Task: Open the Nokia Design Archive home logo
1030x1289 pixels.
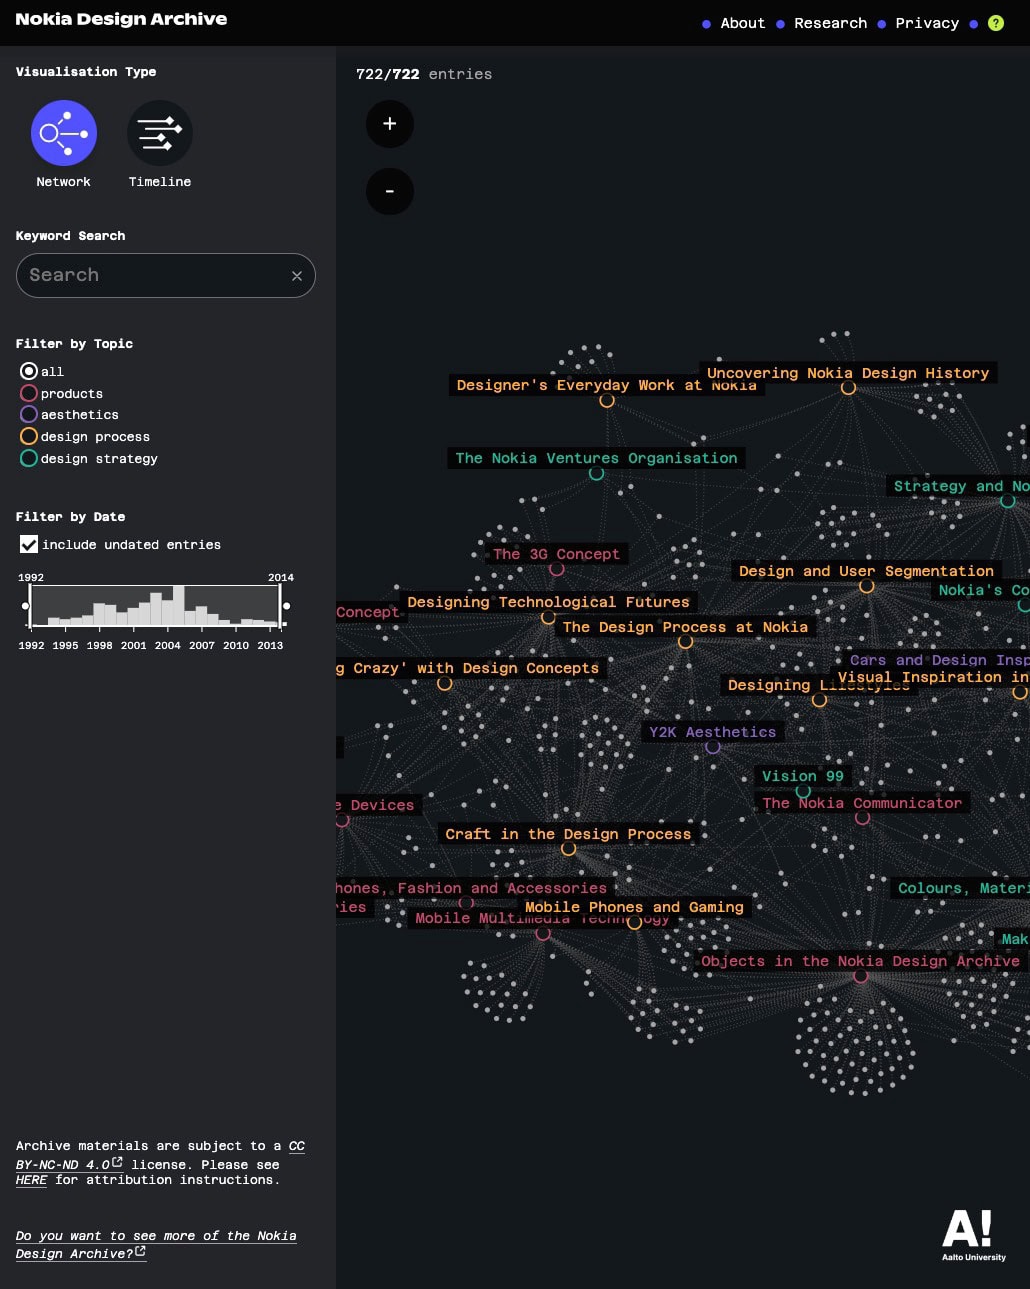Action: coord(121,19)
